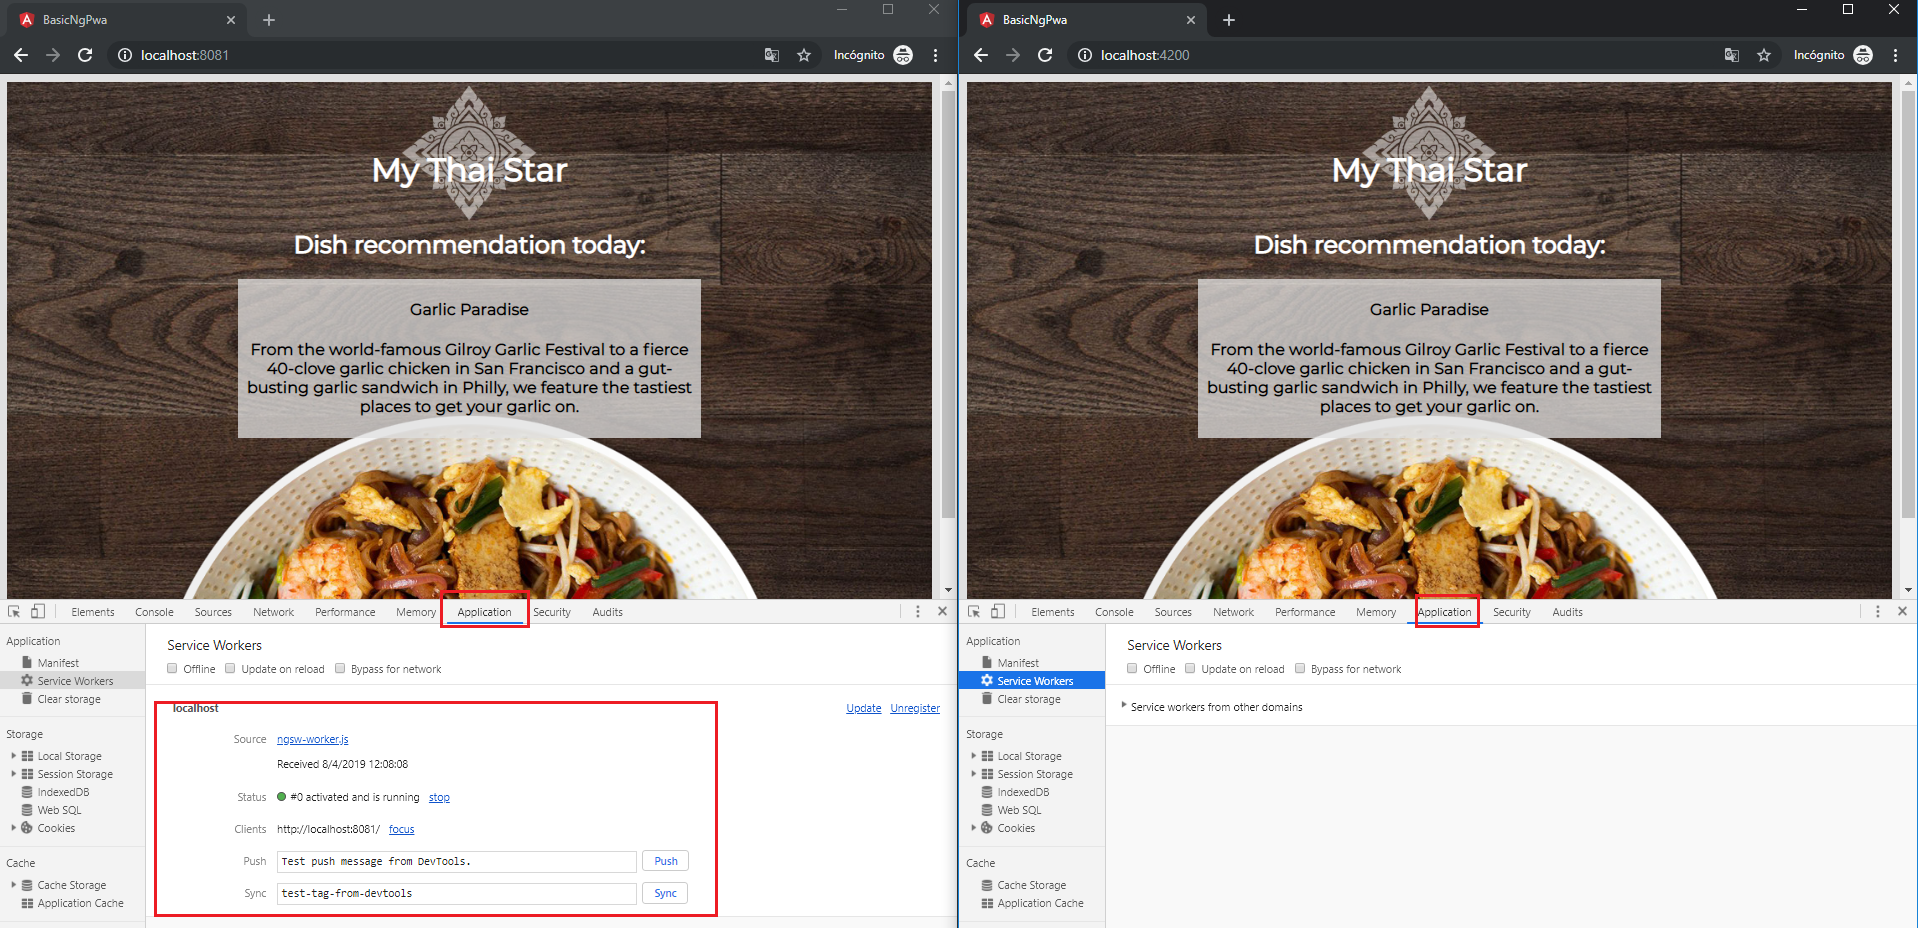This screenshot has height=928, width=1918.
Task: Switch to the Network tab in the left DevTools
Action: click(x=273, y=612)
